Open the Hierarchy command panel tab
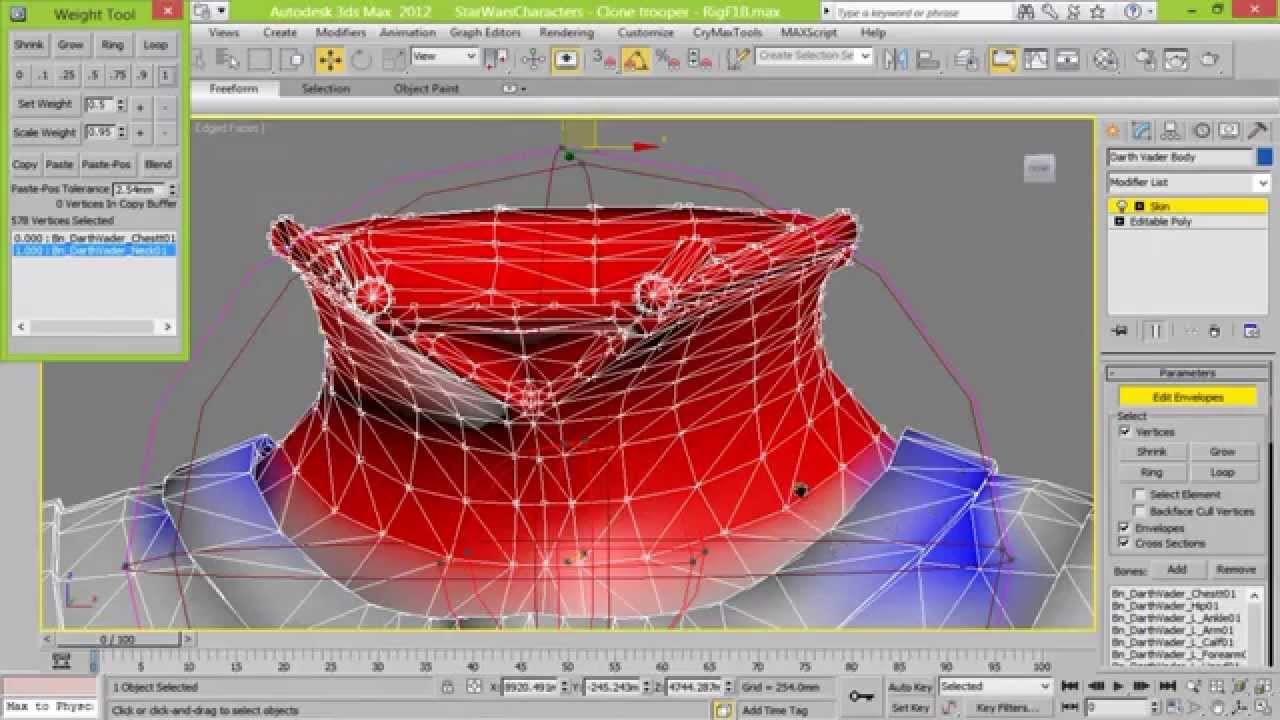Screen dimensions: 1280x720 pos(1171,131)
